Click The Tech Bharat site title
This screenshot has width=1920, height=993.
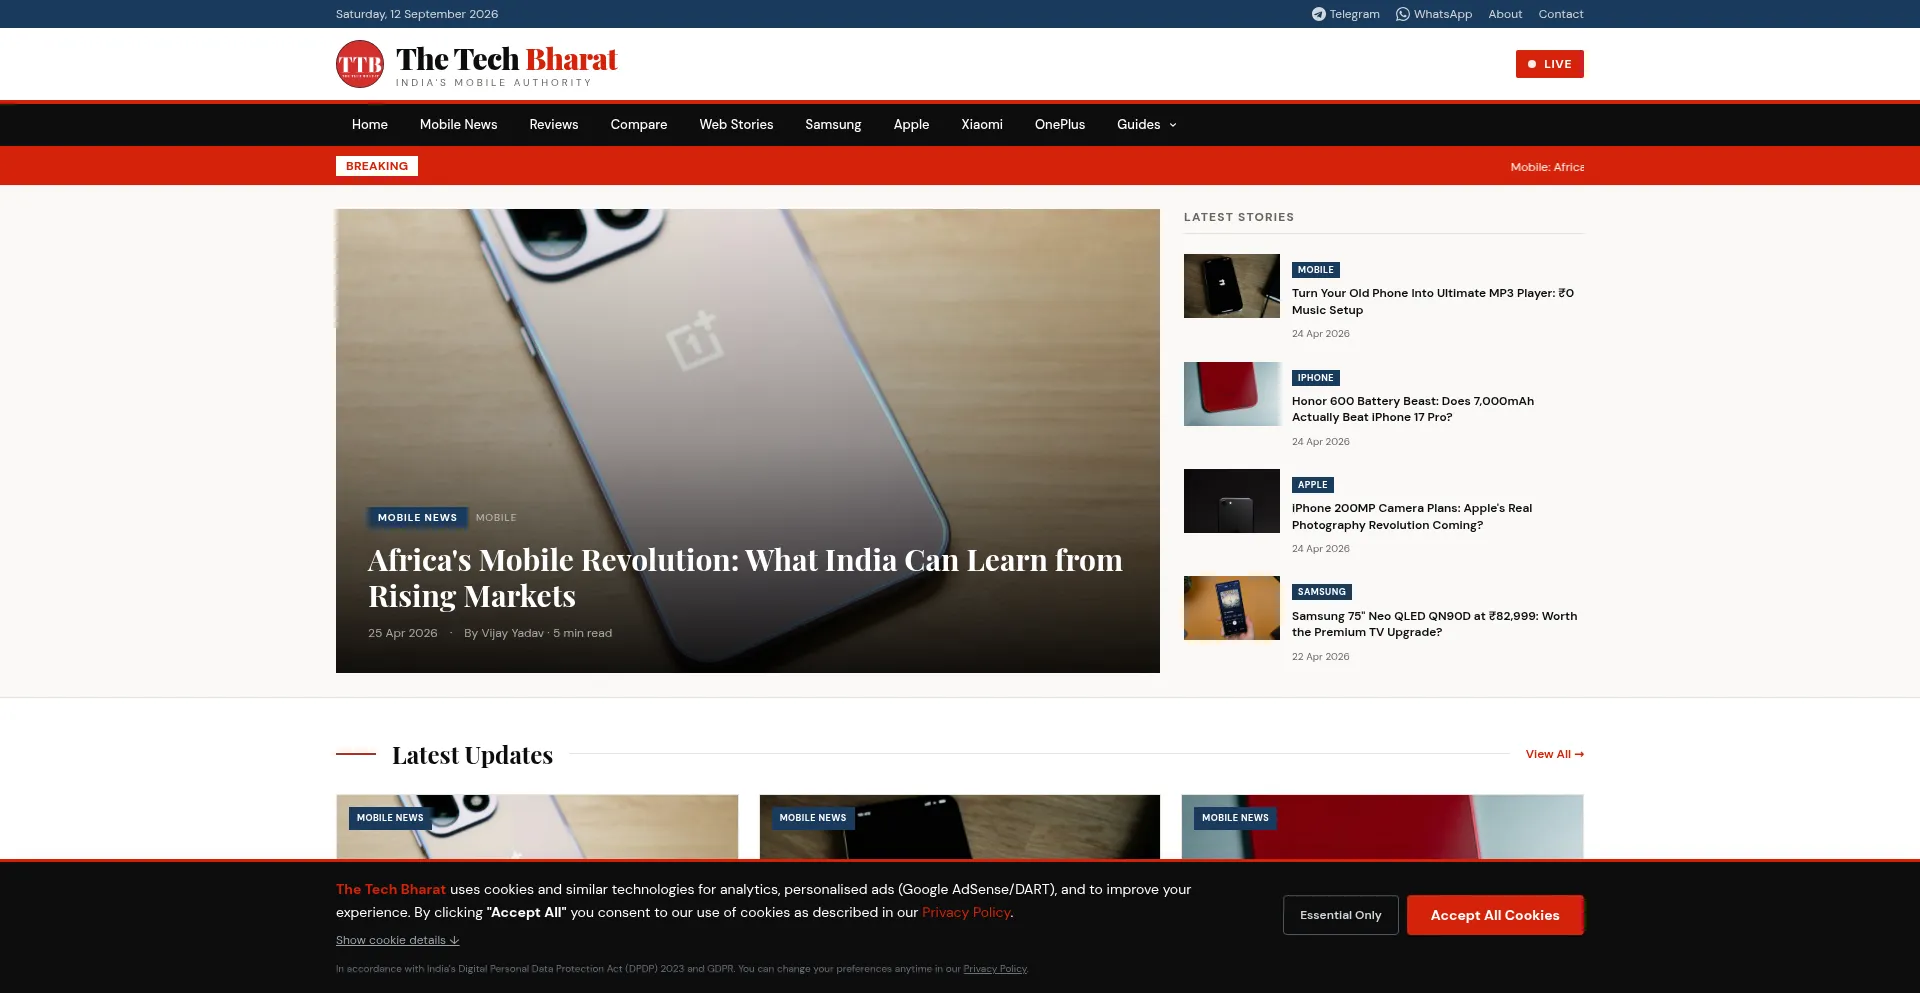(507, 59)
